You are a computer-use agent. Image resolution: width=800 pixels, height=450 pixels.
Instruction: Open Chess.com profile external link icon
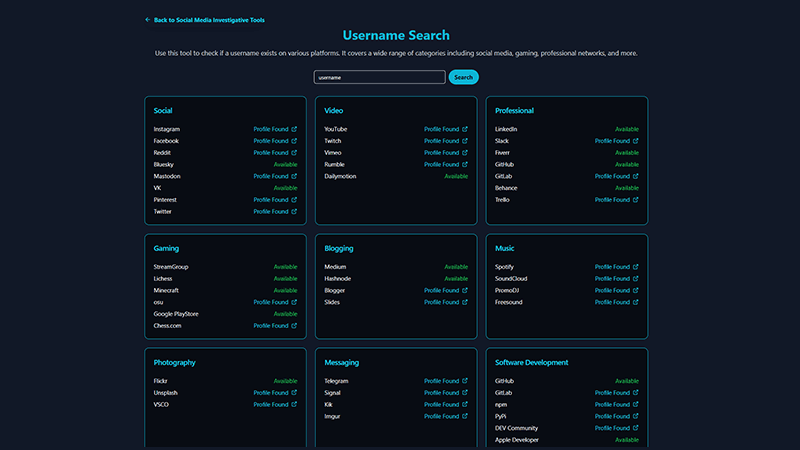tap(294, 326)
